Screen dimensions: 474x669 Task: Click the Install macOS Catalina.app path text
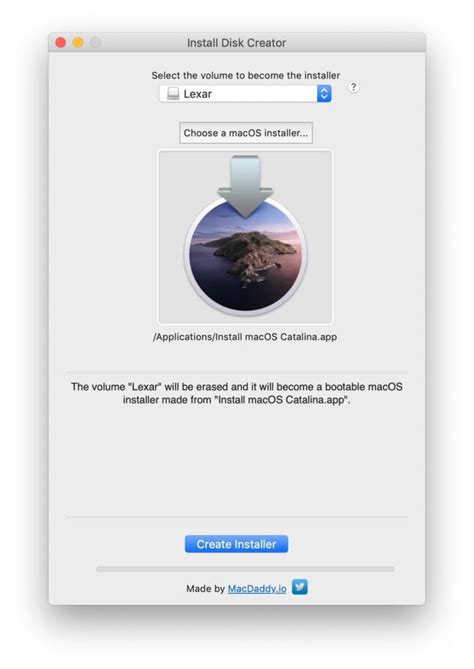point(245,337)
